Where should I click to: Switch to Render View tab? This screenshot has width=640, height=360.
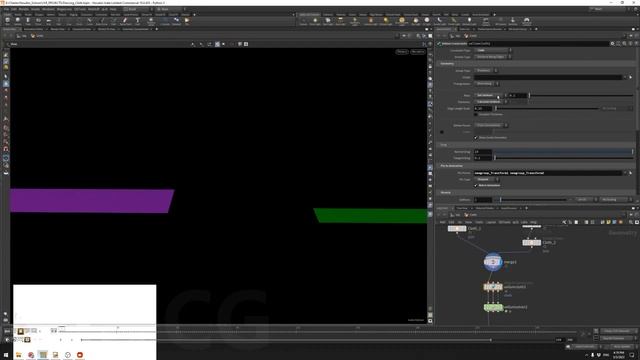(57, 29)
